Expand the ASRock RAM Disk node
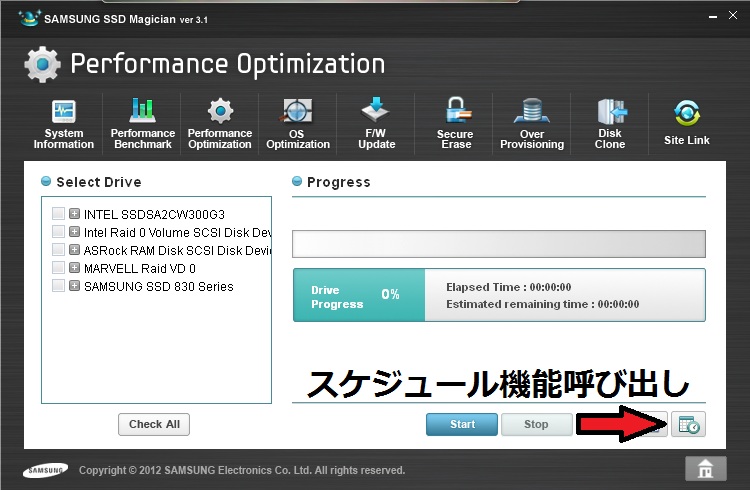The height and width of the screenshot is (490, 750). (74, 249)
